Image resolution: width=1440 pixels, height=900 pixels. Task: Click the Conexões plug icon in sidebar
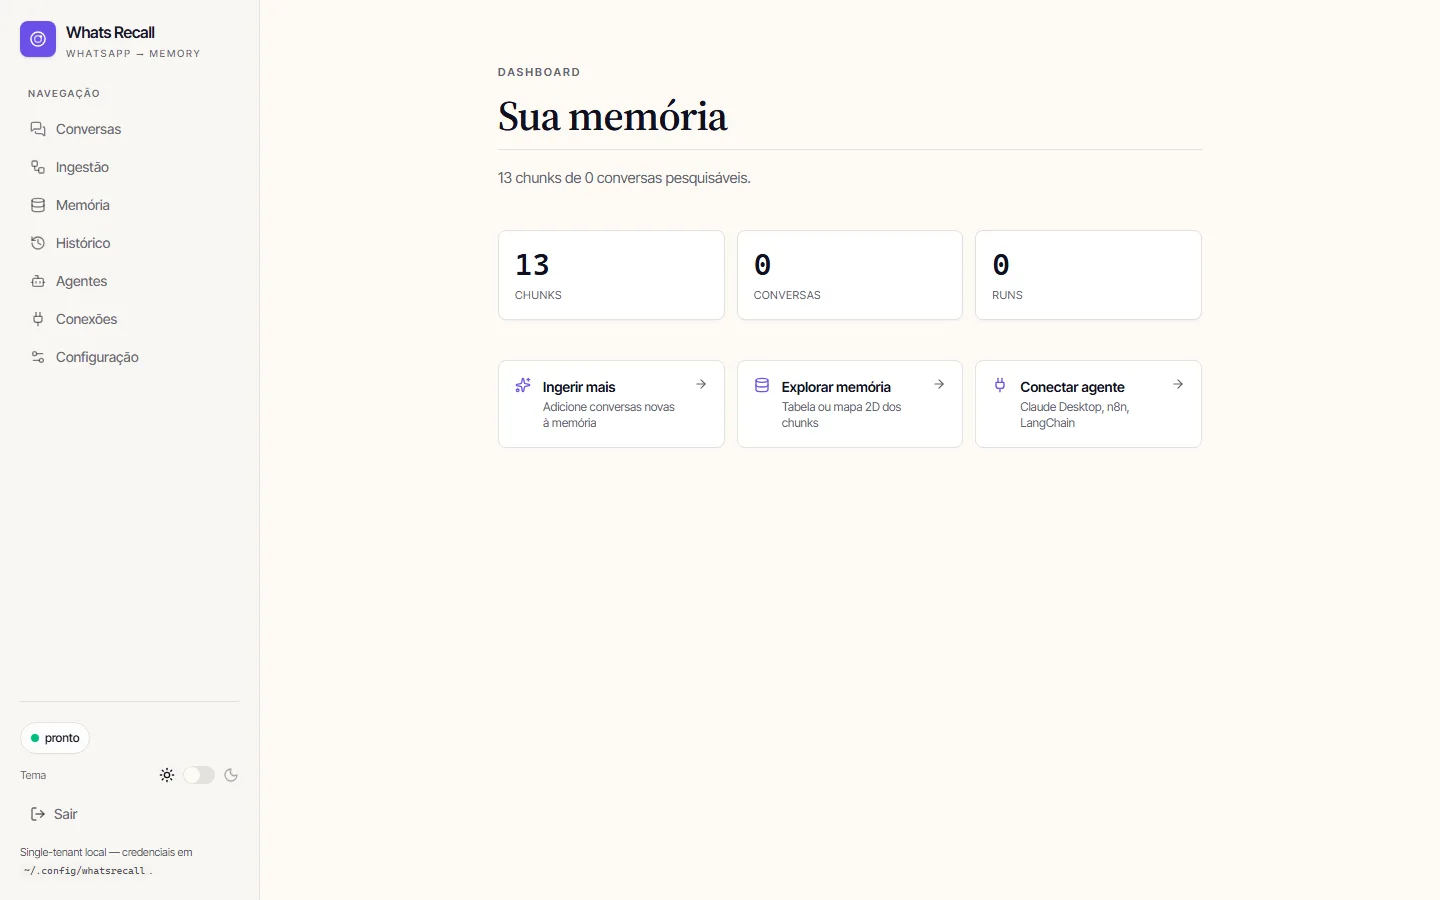click(x=38, y=319)
